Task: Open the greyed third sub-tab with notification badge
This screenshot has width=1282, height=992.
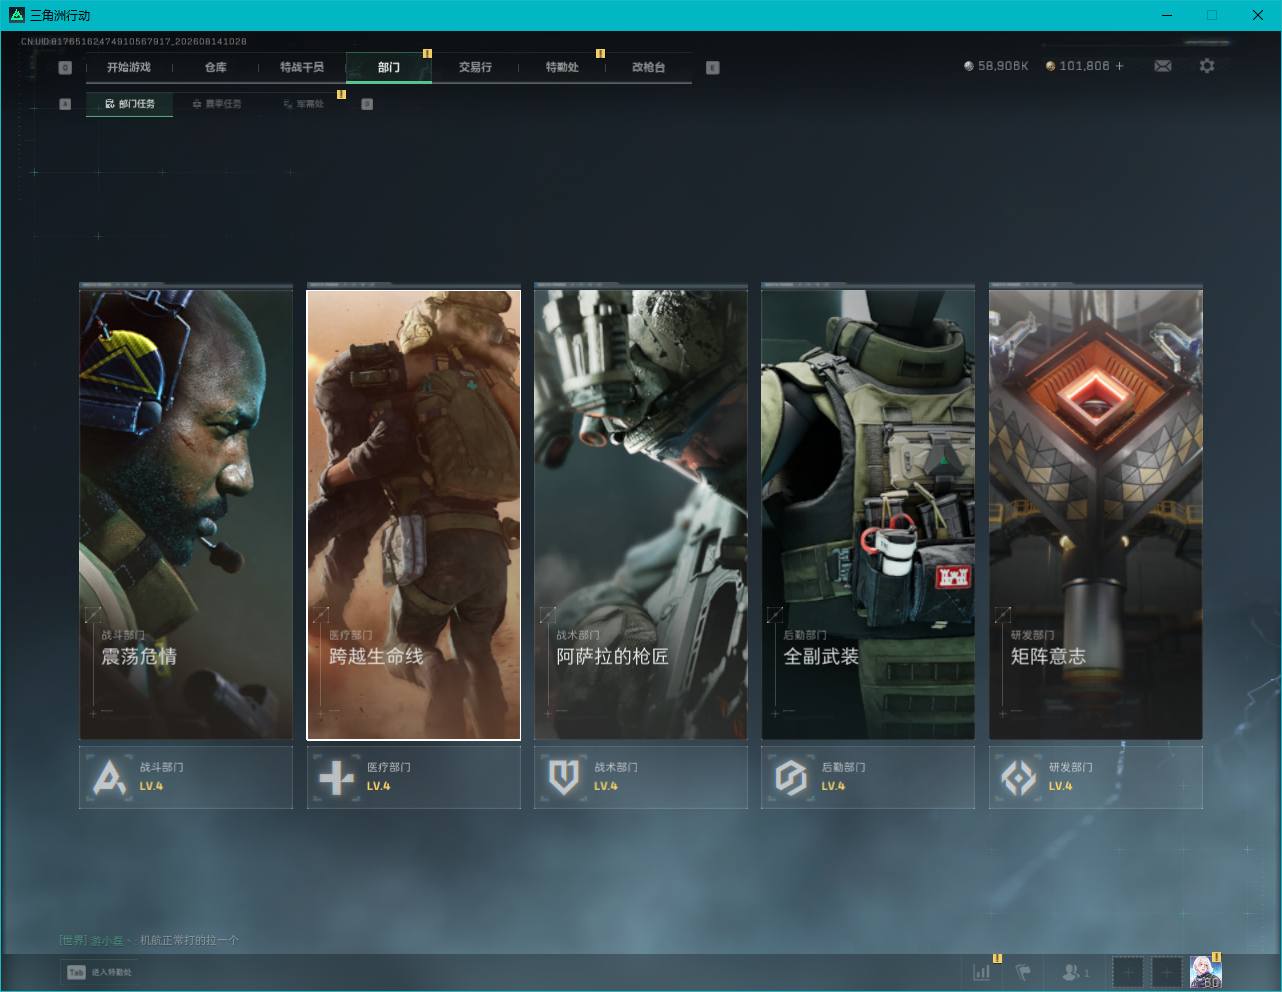Action: coord(303,104)
